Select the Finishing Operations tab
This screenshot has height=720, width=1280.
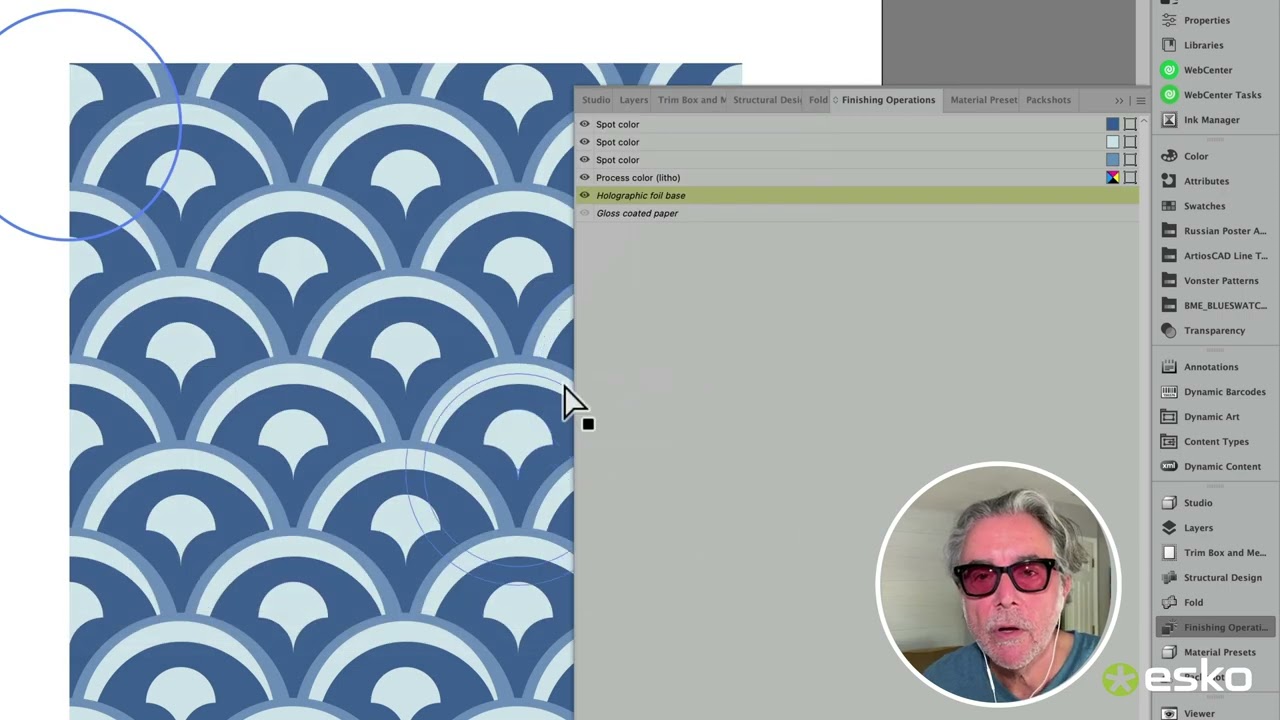pyautogui.click(x=888, y=100)
